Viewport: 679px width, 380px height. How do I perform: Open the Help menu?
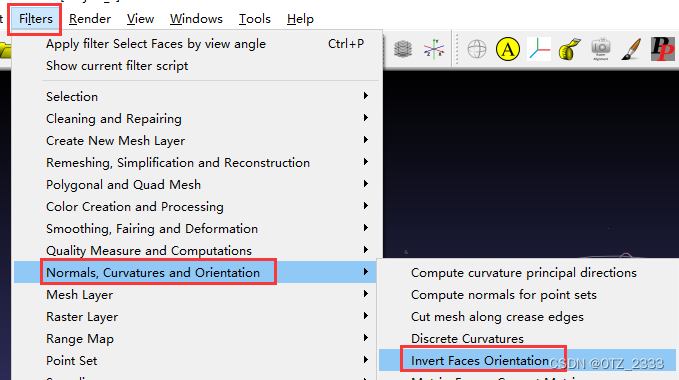tap(300, 19)
